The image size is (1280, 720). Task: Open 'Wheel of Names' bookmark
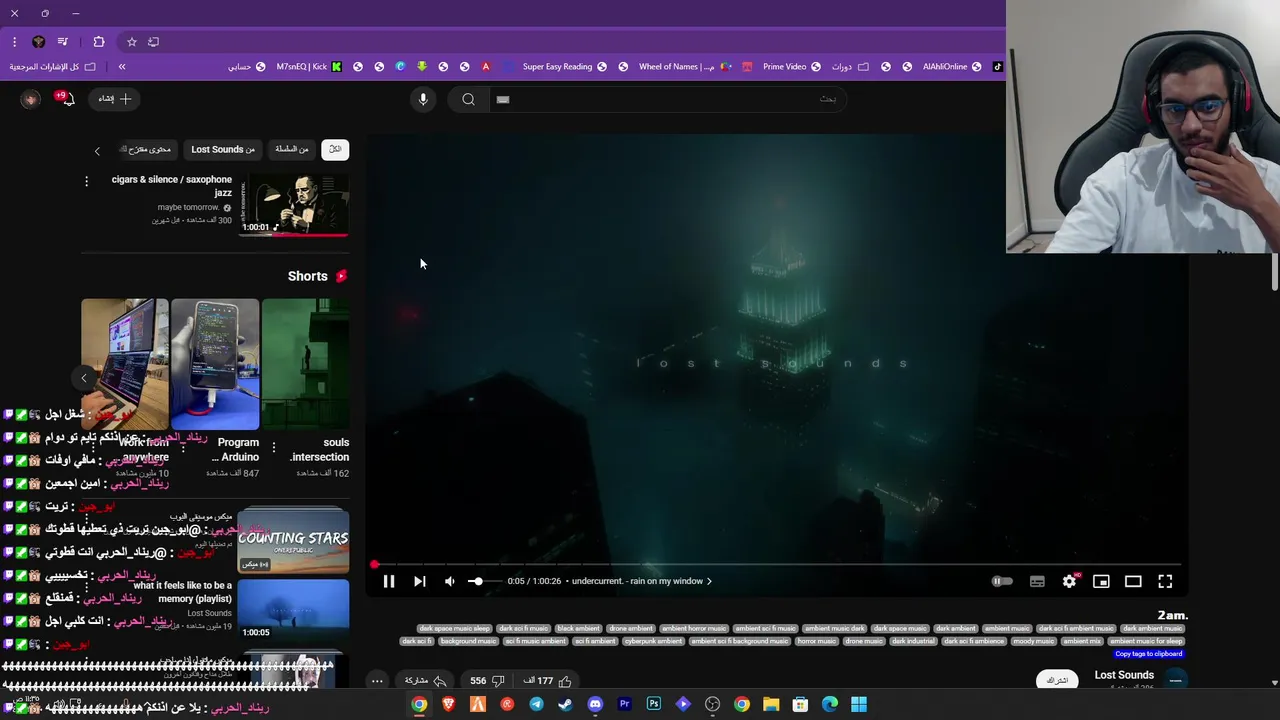(684, 67)
